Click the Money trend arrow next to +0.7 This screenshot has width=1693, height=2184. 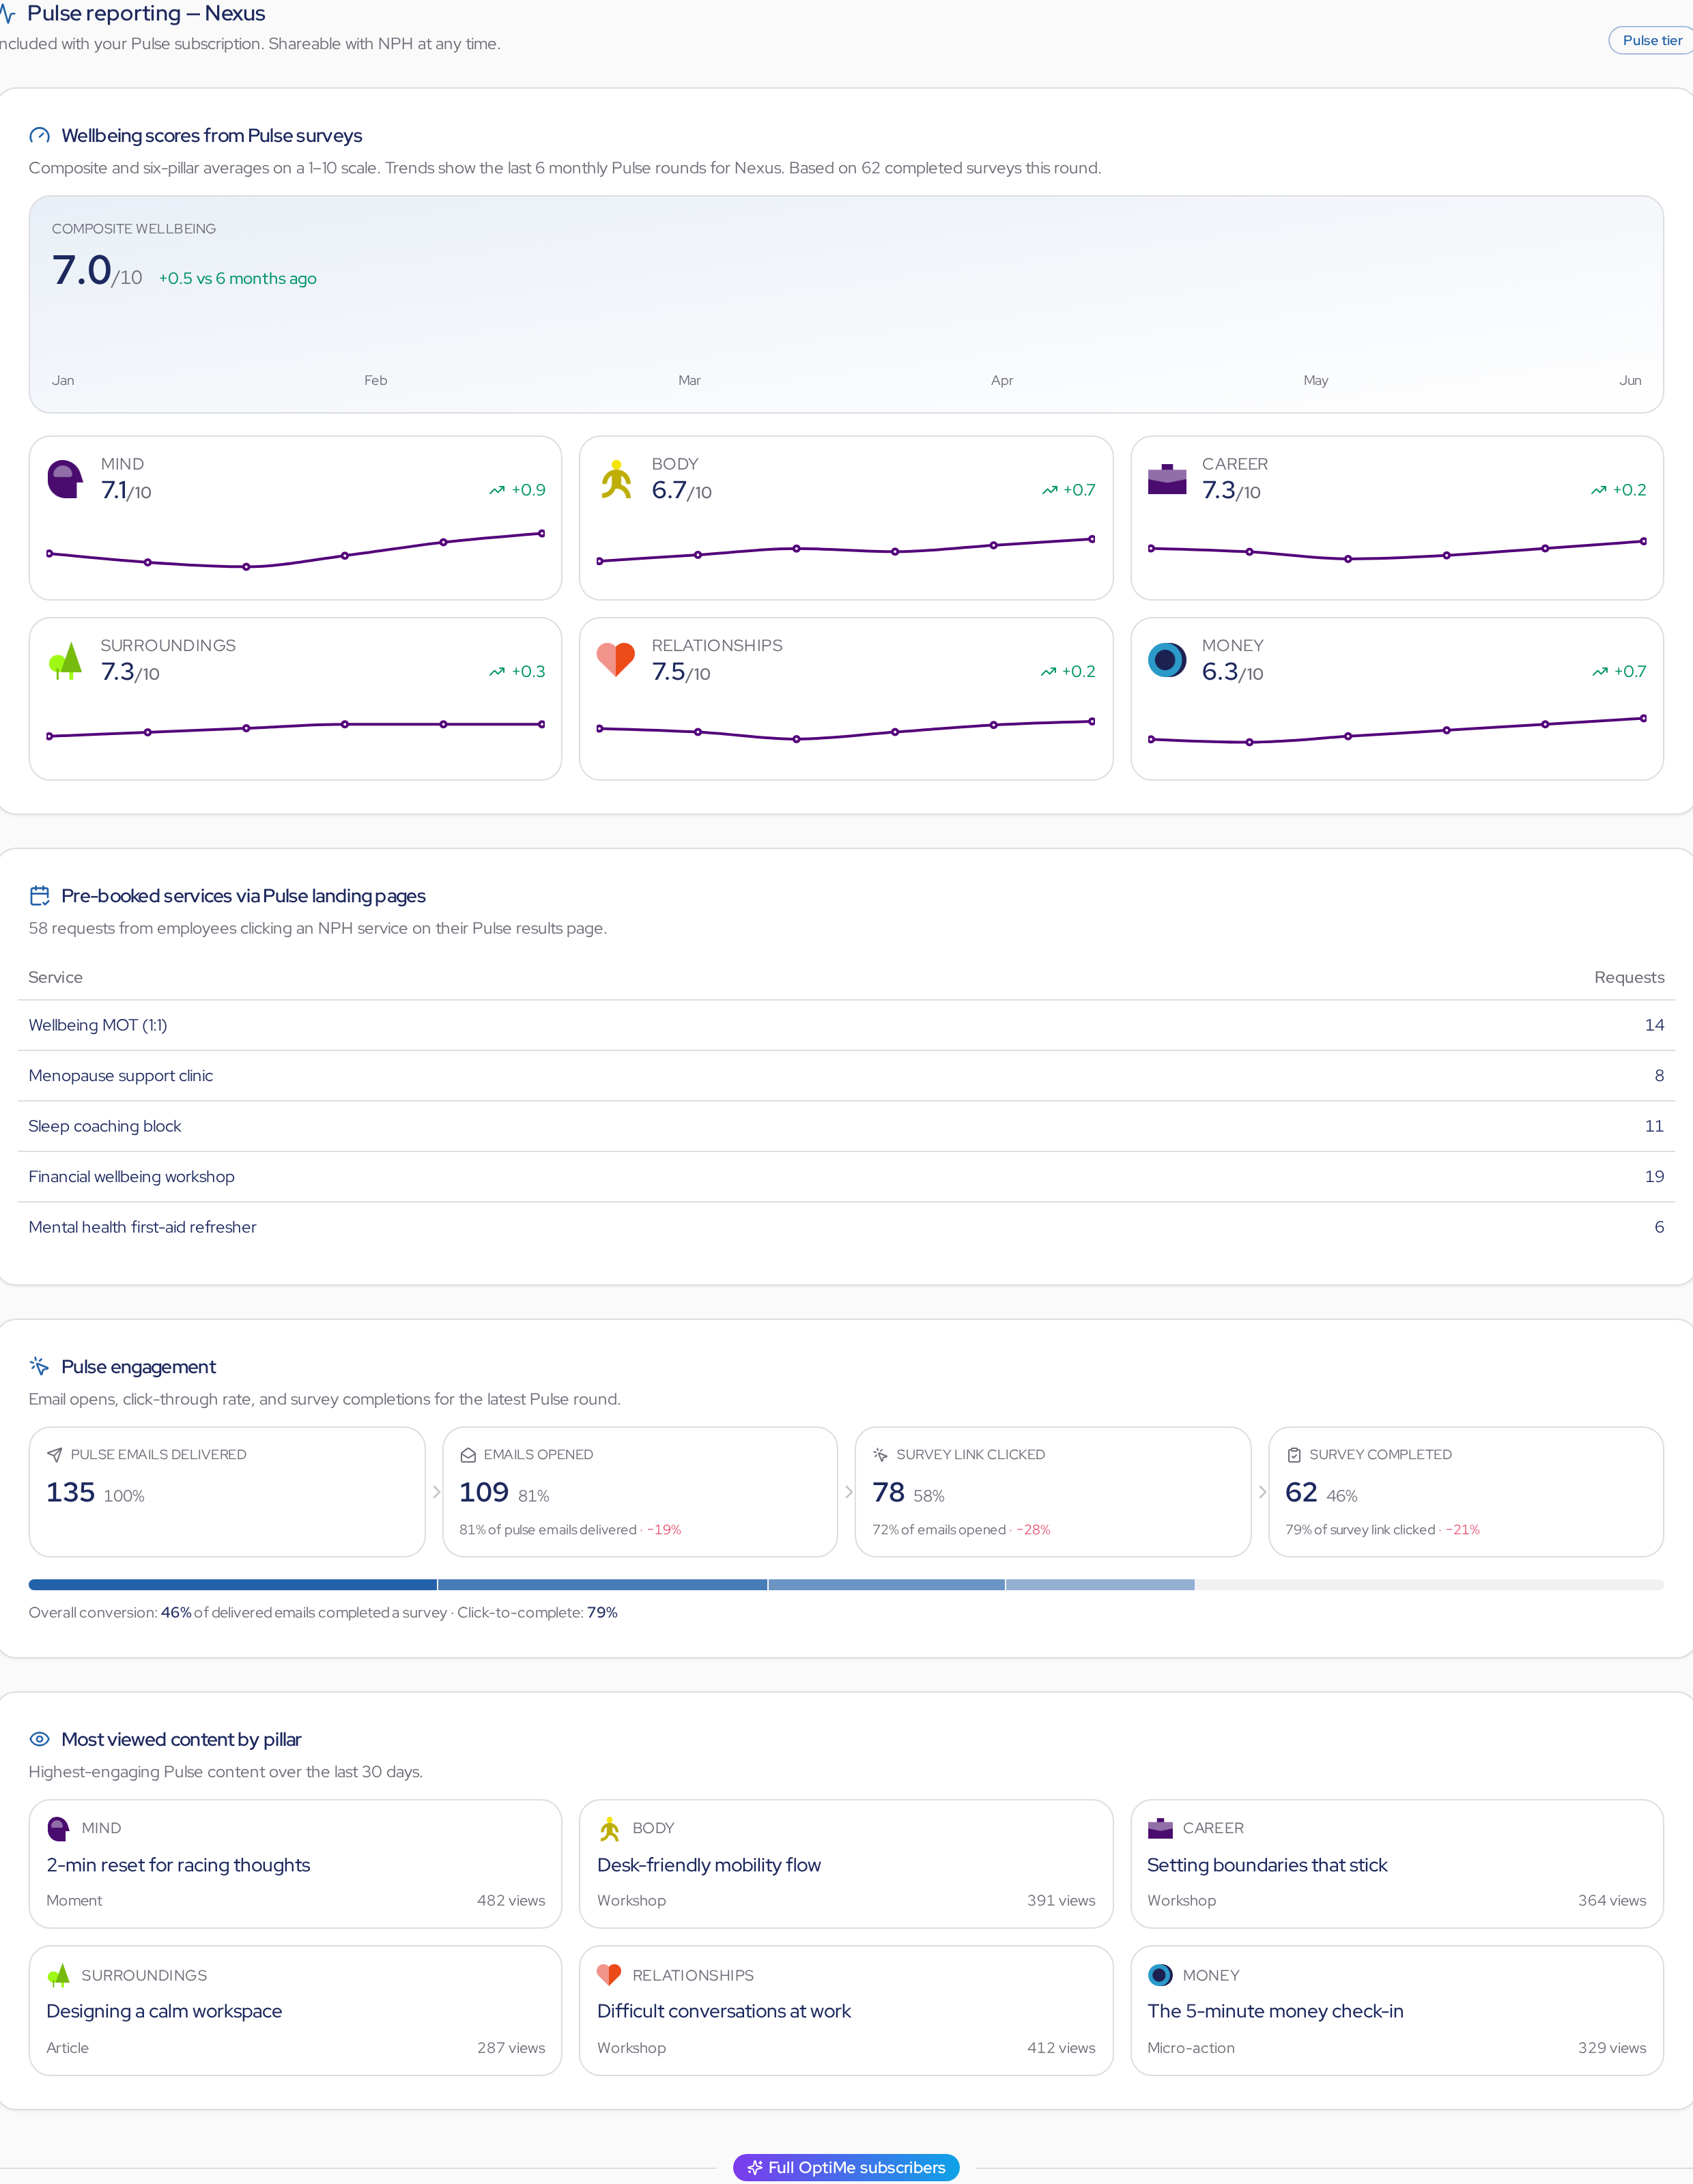click(x=1600, y=672)
